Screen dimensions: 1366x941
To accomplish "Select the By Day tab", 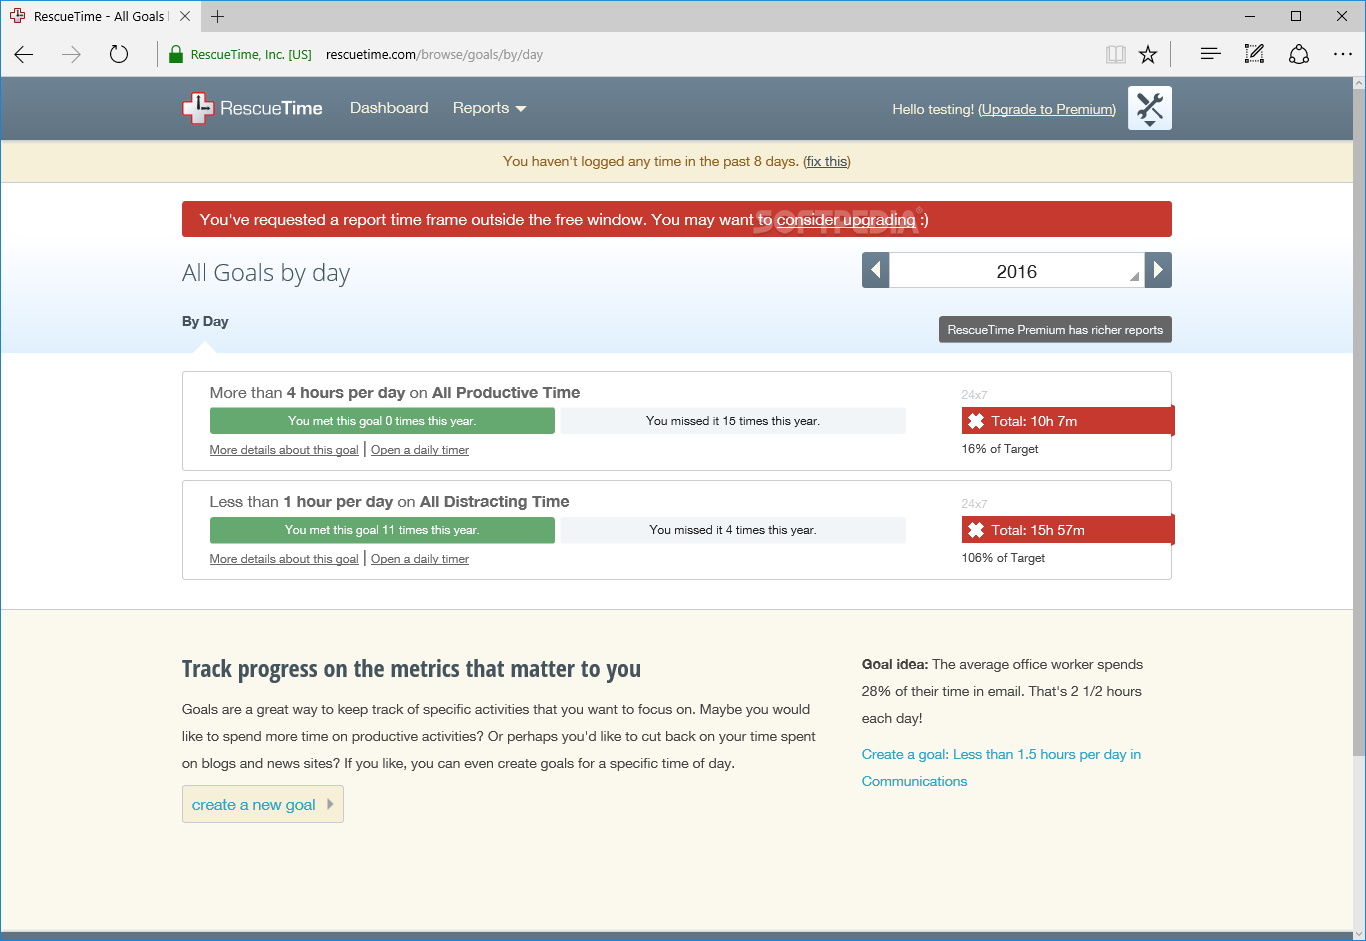I will pyautogui.click(x=205, y=321).
